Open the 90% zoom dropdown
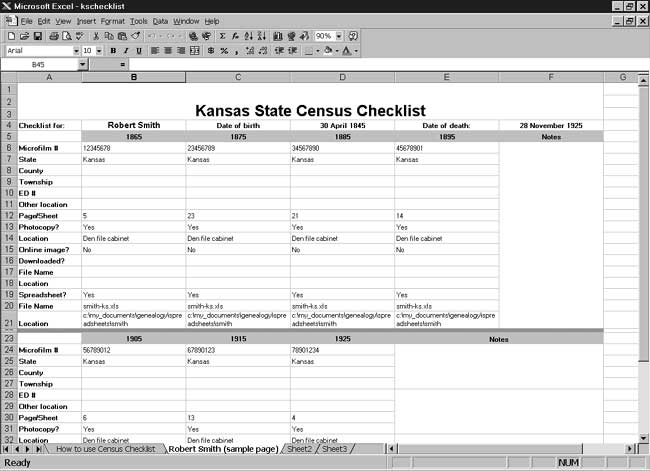This screenshot has width=650, height=471. (337, 36)
